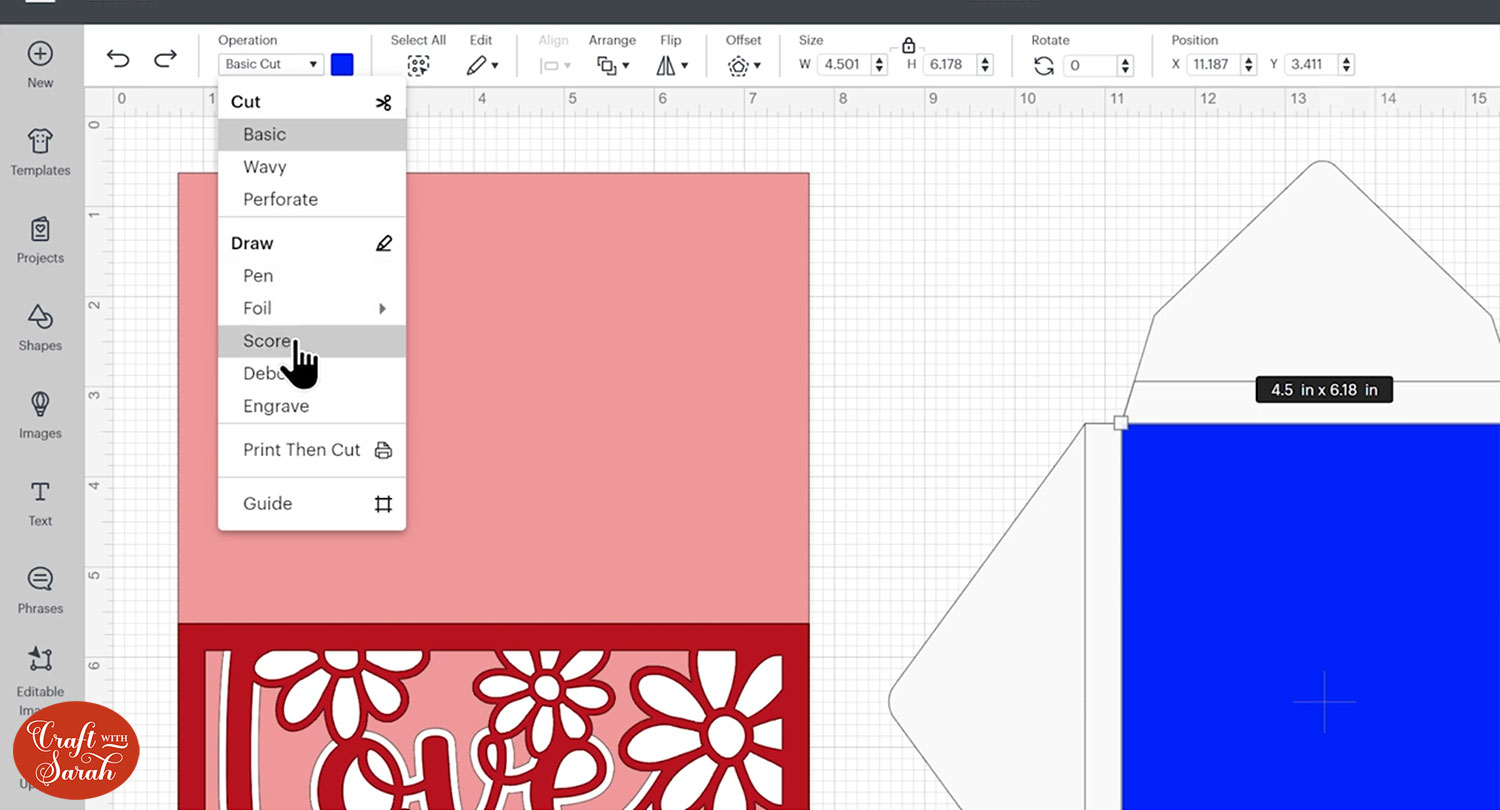
Task: Toggle the size aspect ratio lock
Action: point(908,45)
